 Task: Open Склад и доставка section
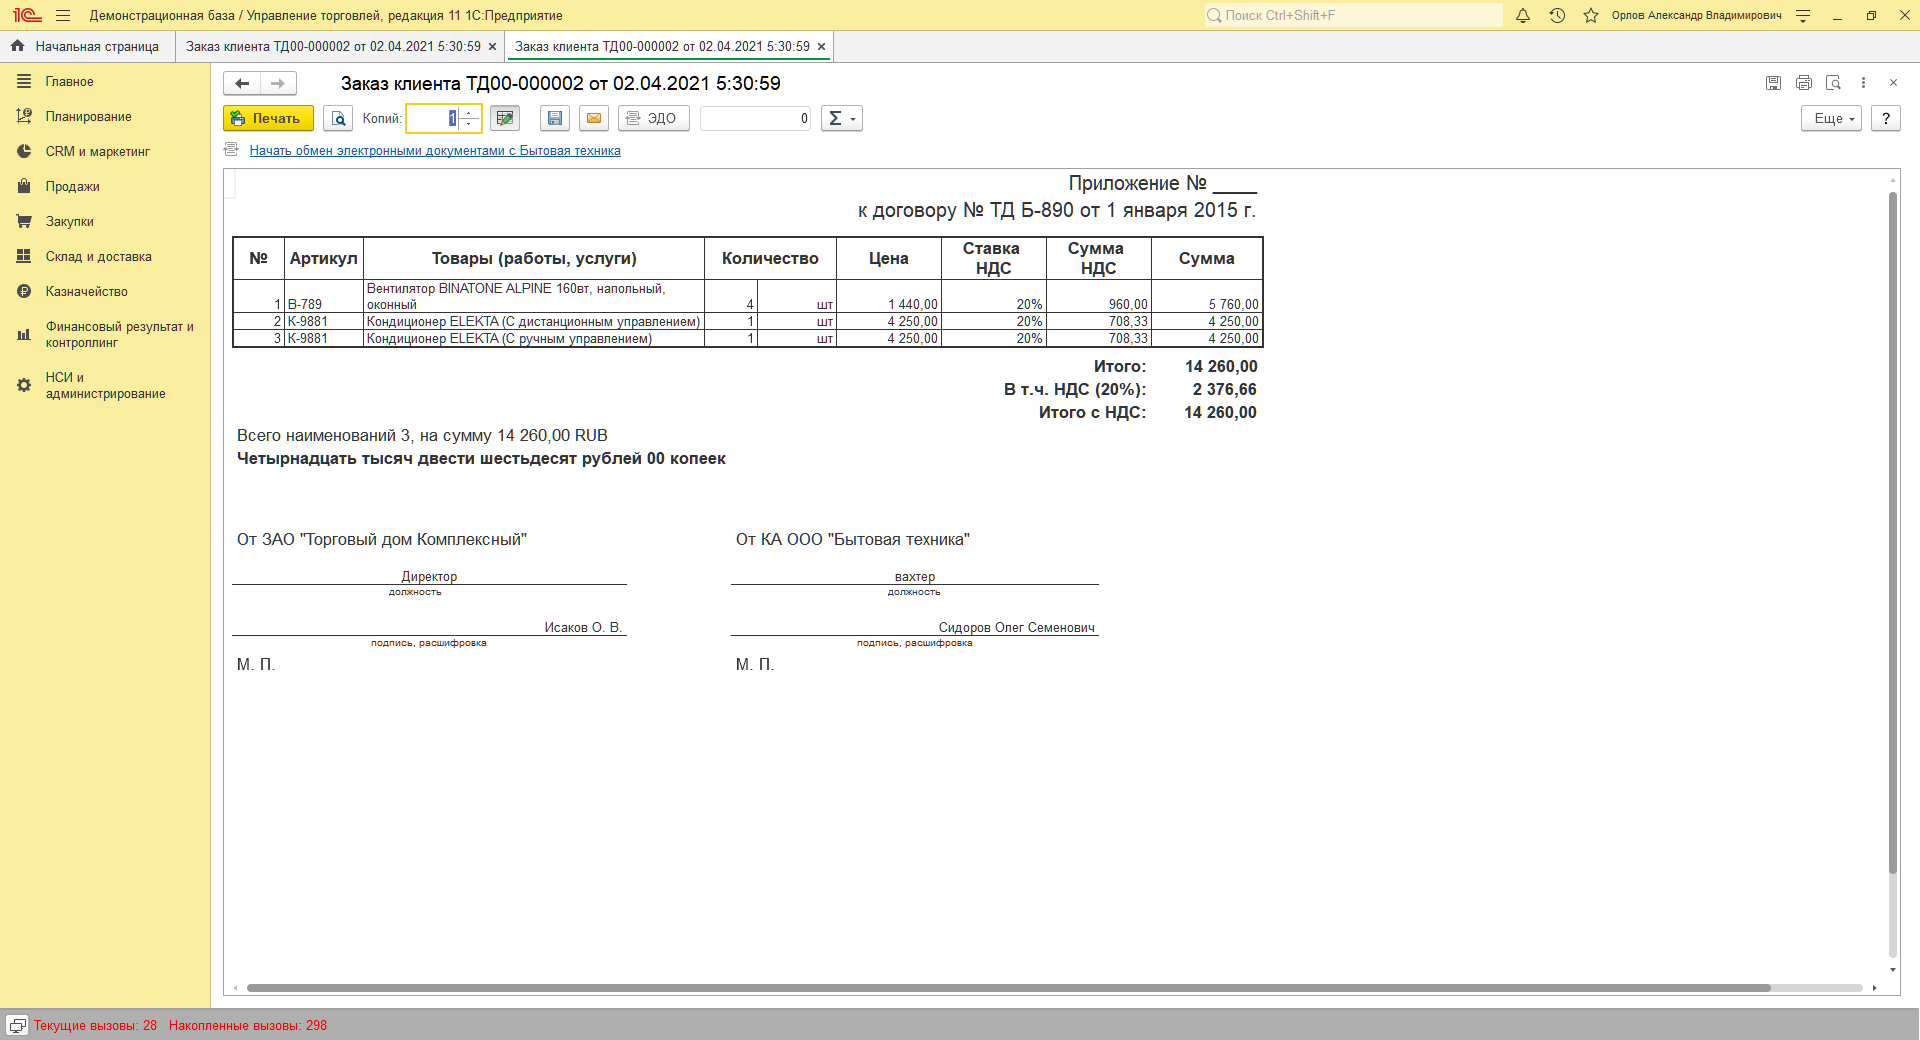(105, 257)
